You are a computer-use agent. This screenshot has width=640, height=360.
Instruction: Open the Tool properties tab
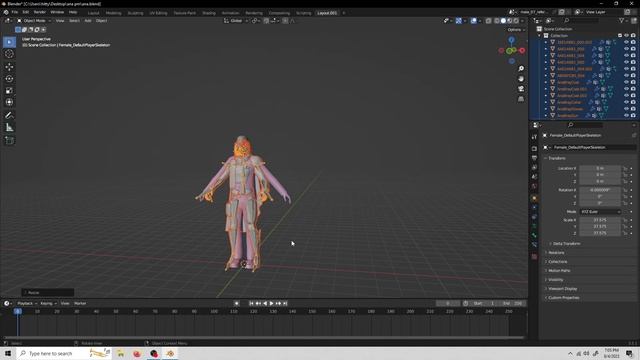click(534, 137)
